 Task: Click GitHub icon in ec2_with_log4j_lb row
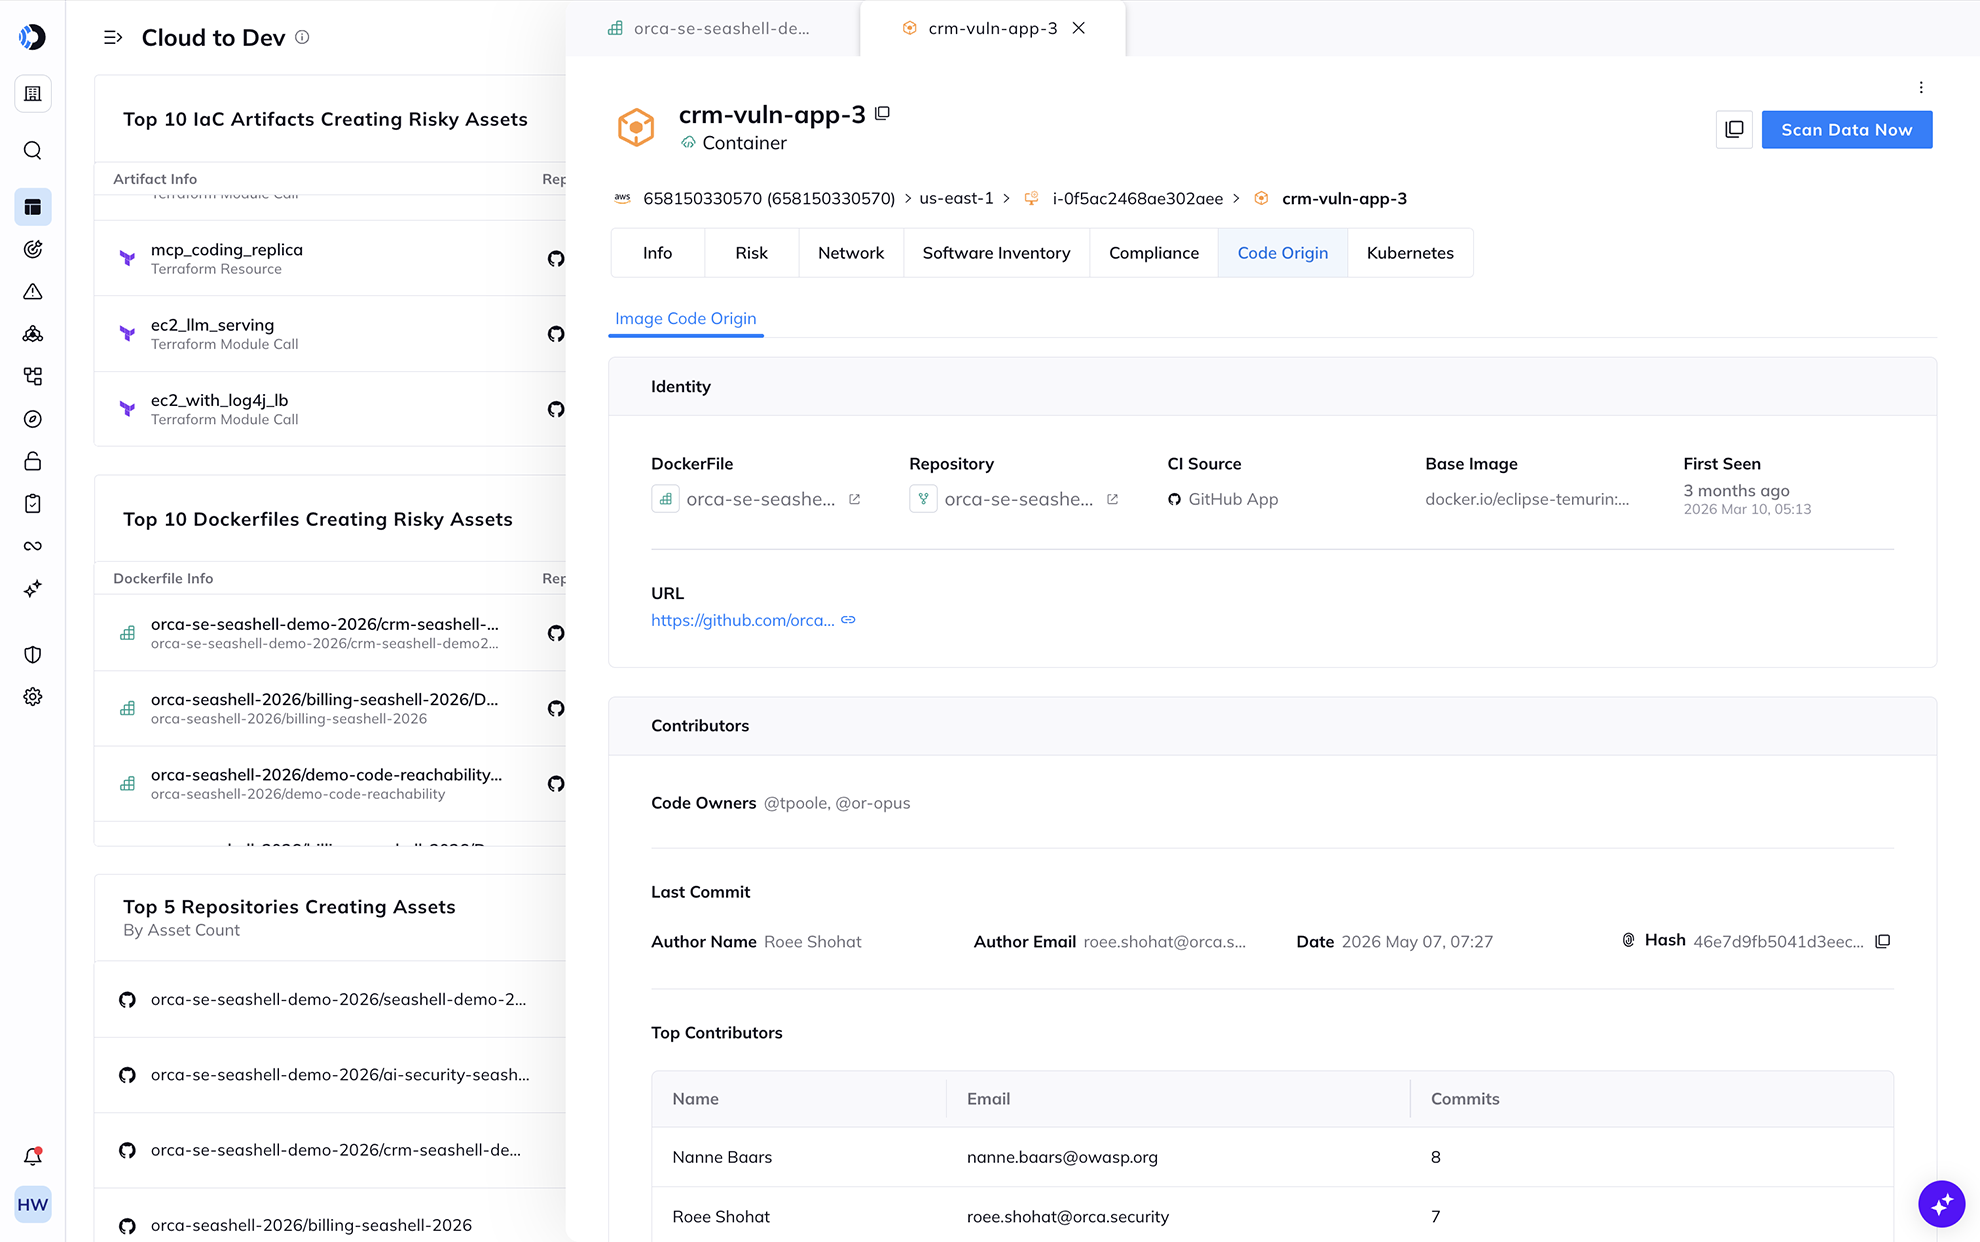click(556, 409)
